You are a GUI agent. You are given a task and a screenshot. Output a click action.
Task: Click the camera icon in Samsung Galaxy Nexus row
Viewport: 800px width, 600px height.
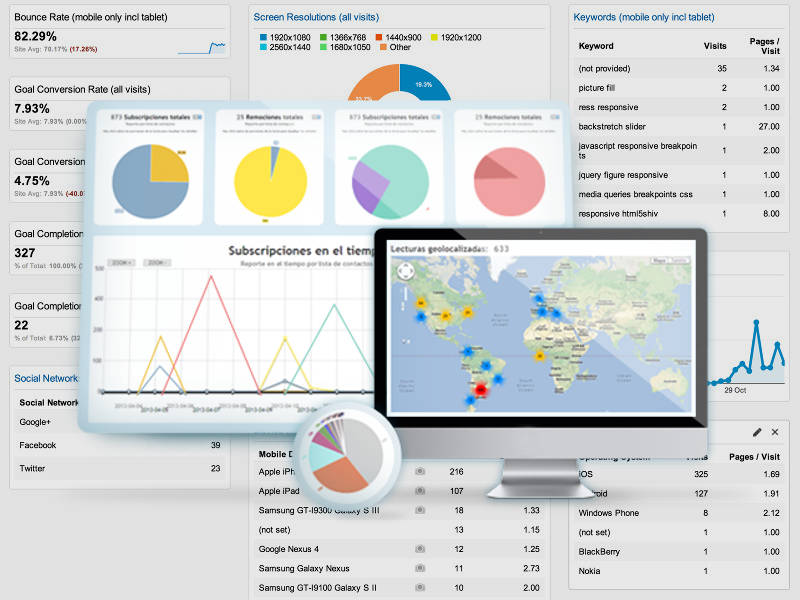pos(420,568)
